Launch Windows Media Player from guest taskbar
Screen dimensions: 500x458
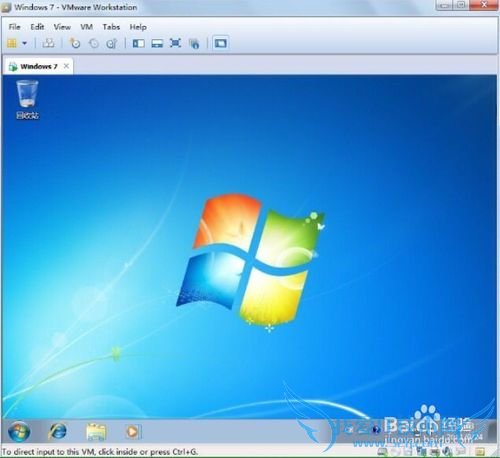(133, 432)
